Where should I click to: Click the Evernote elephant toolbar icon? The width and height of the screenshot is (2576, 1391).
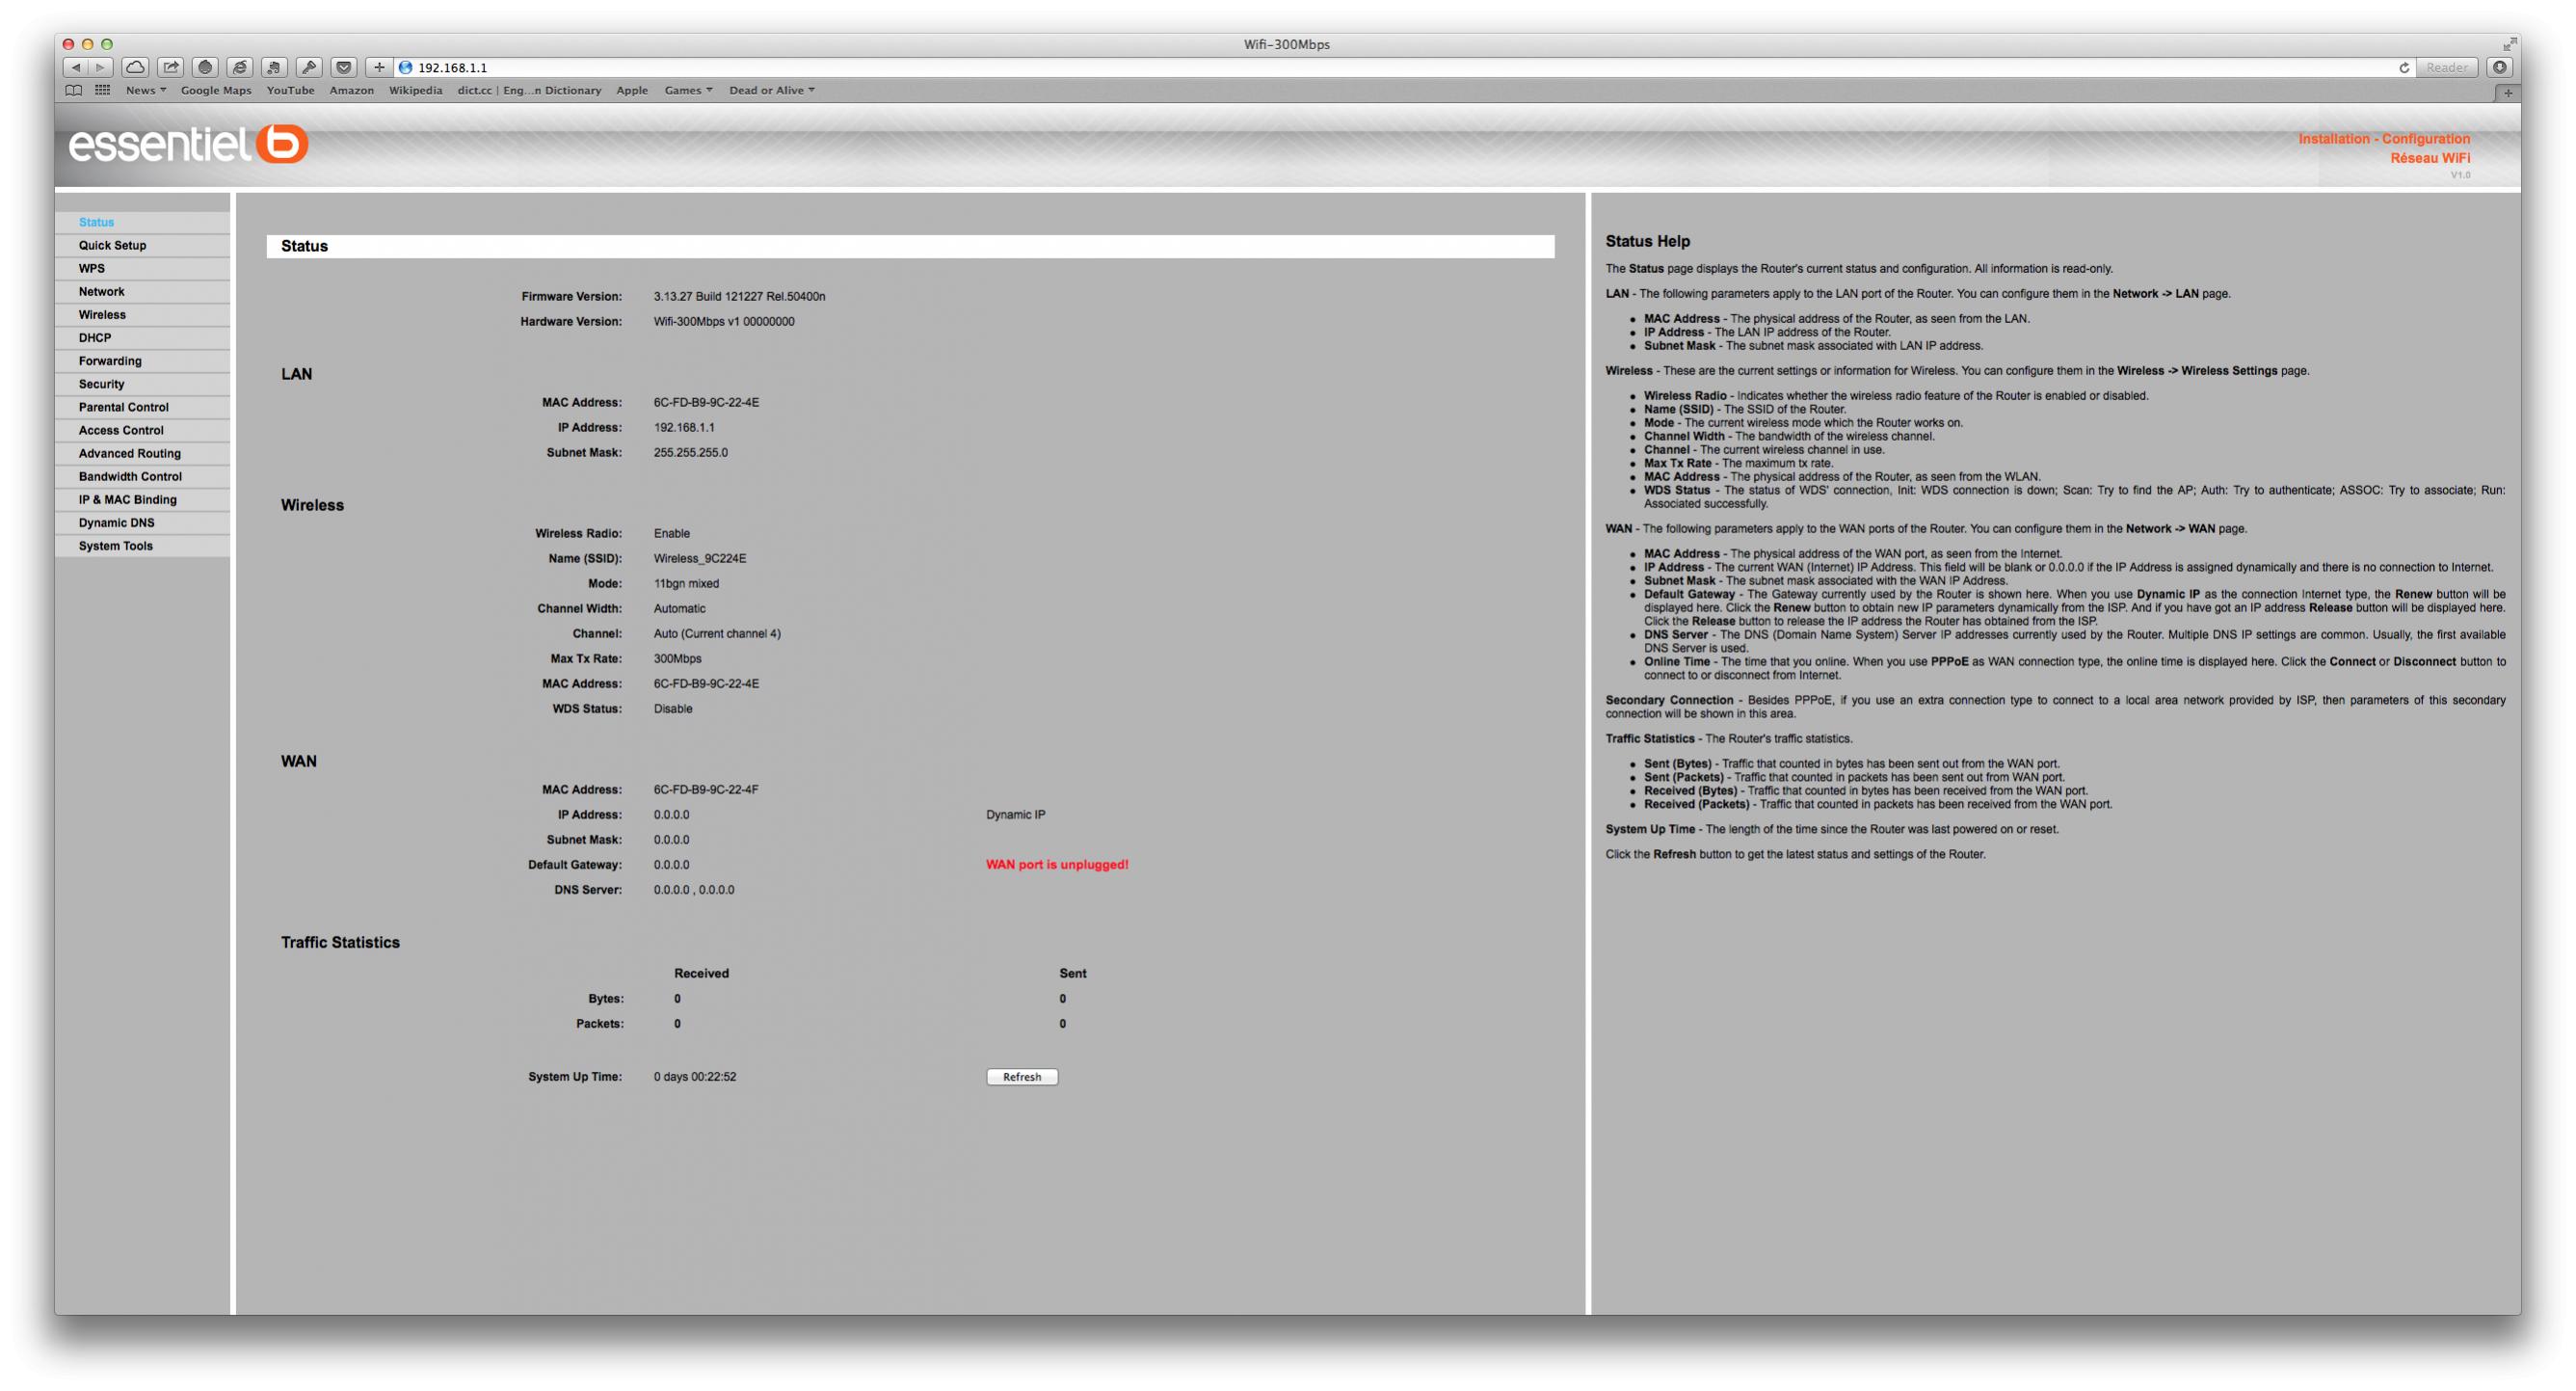(x=274, y=67)
